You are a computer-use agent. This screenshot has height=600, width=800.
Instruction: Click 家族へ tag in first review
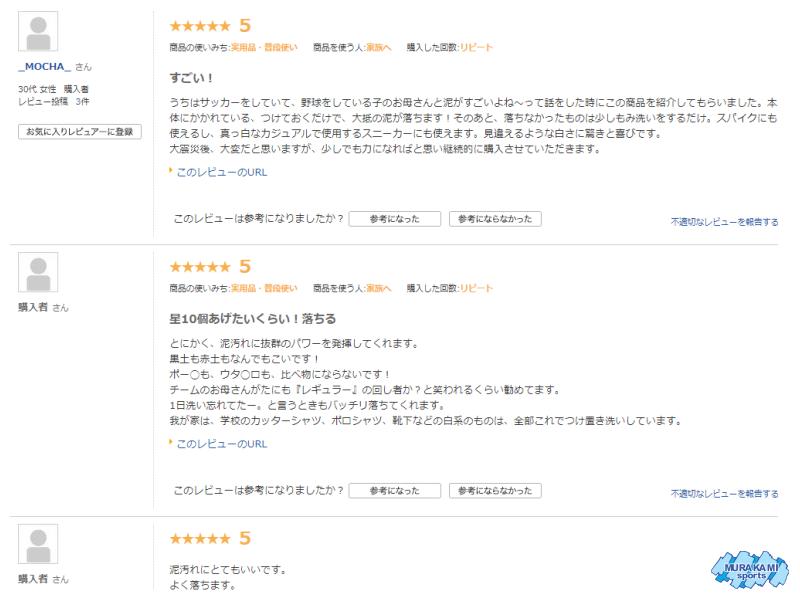(x=378, y=48)
